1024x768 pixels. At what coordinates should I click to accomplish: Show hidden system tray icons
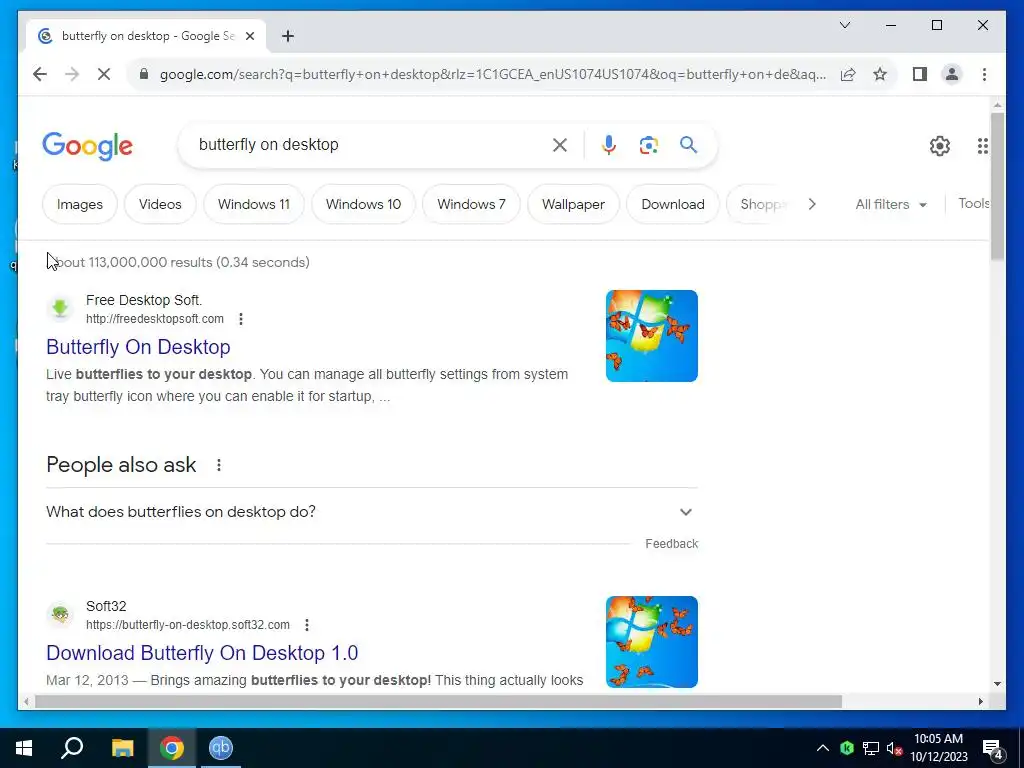pyautogui.click(x=823, y=748)
